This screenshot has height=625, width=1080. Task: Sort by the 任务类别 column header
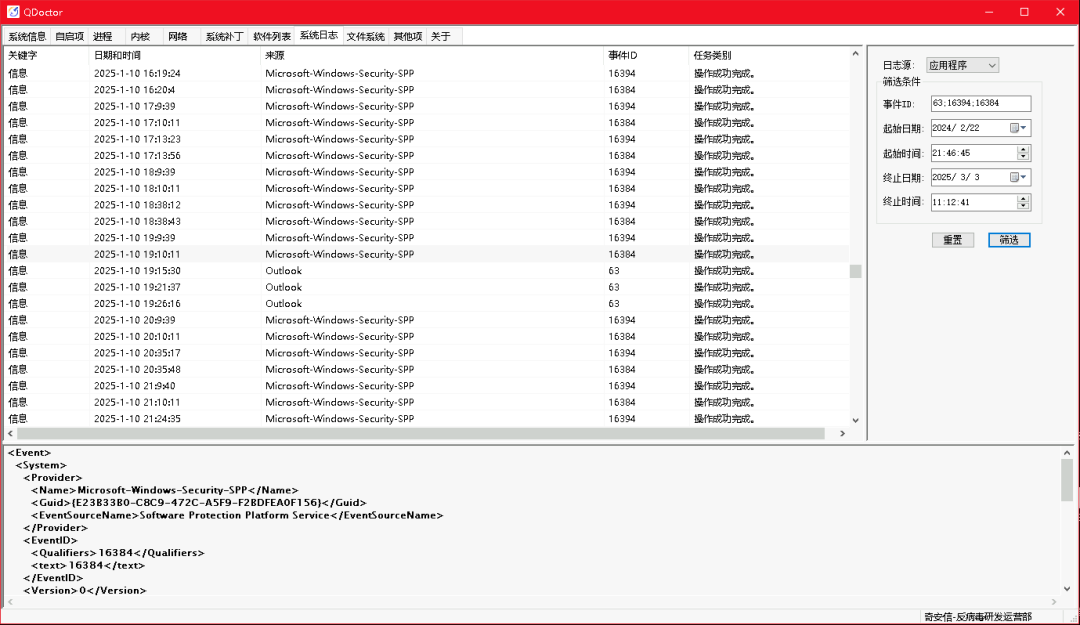click(x=768, y=55)
